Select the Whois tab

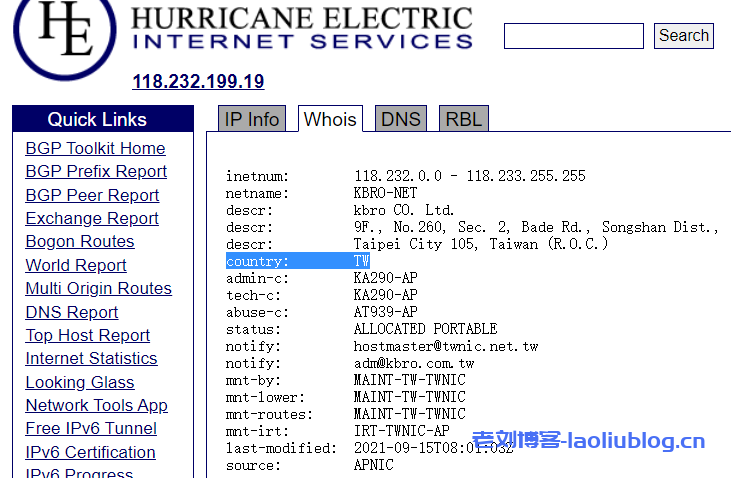pyautogui.click(x=330, y=119)
